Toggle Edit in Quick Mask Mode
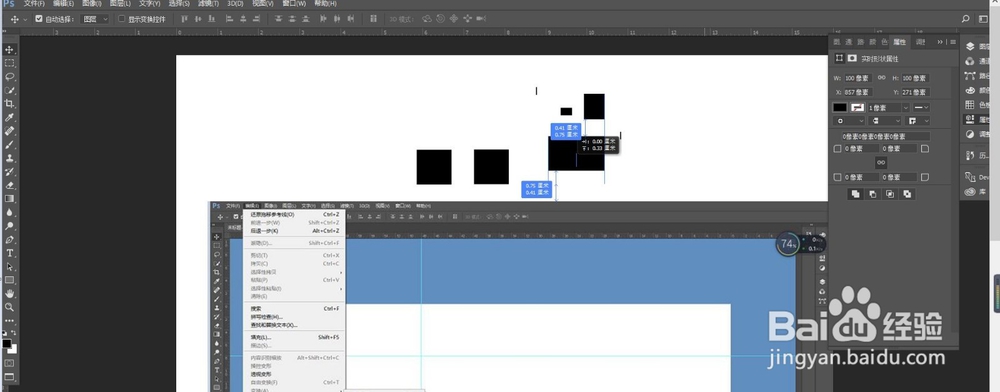 click(10, 363)
